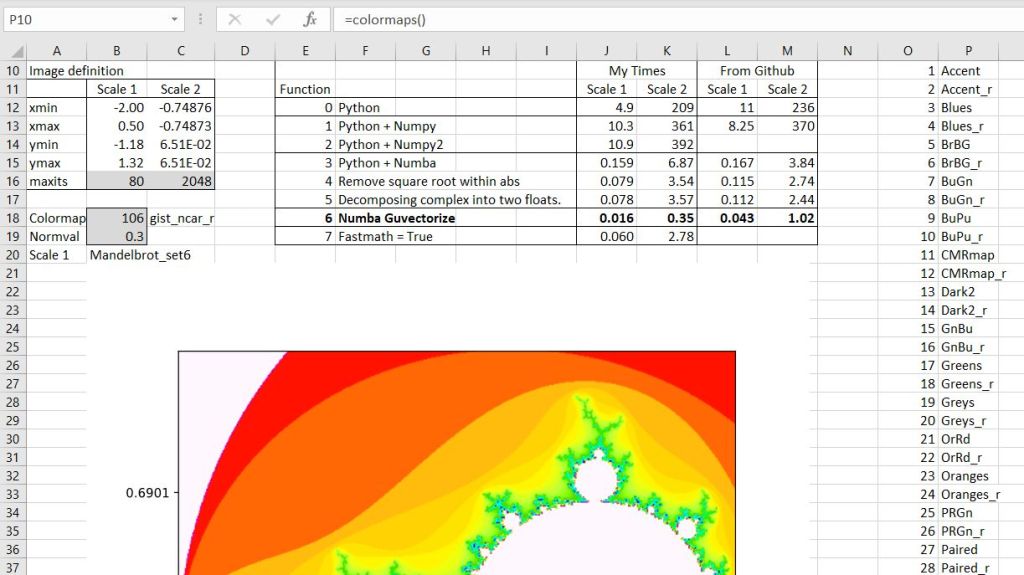Open the Name Box dropdown arrow
Image resolution: width=1024 pixels, height=575 pixels.
point(175,19)
